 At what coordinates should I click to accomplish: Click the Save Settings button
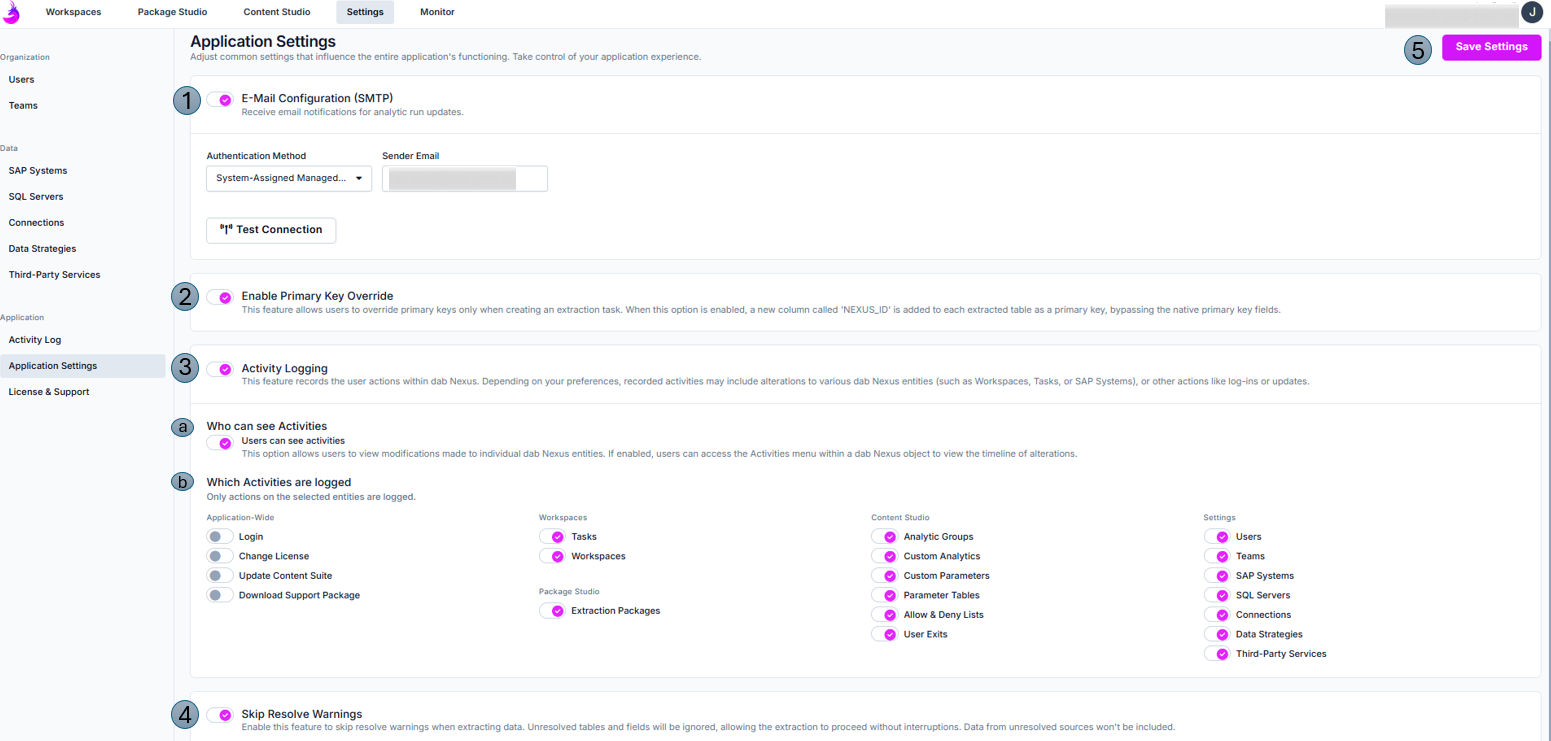click(1491, 47)
